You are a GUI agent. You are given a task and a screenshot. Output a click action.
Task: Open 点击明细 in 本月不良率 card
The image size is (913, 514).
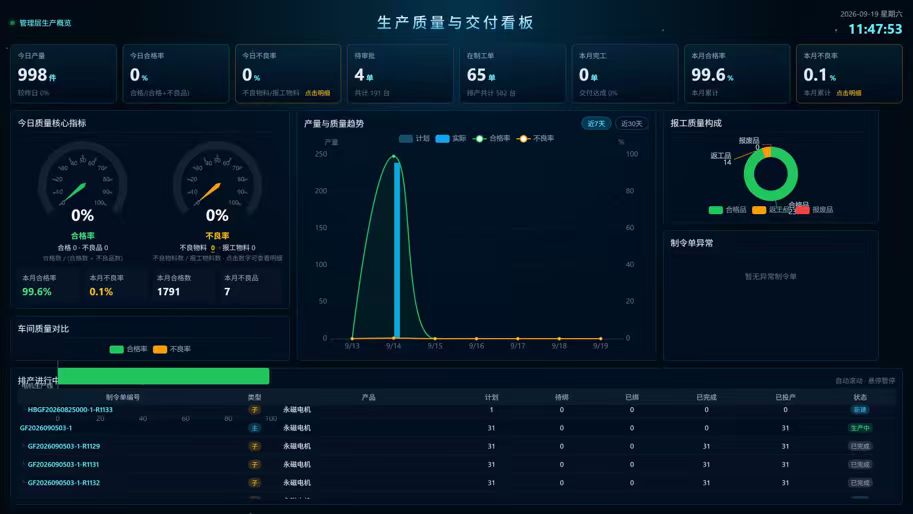pos(849,93)
